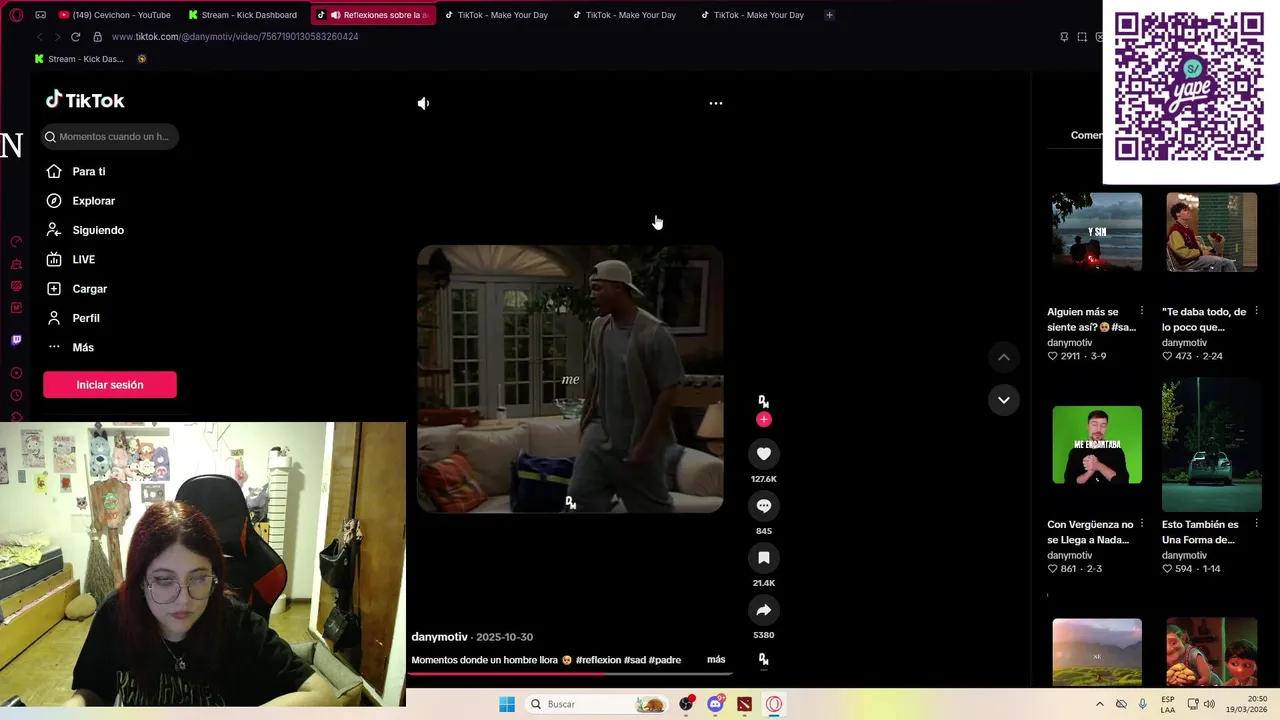This screenshot has width=1280, height=720.
Task: Expand the video description with más
Action: [716, 660]
